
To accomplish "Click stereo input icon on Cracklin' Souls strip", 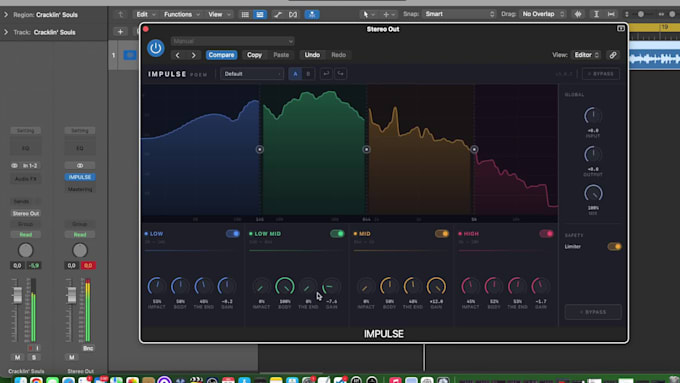I will pos(14,166).
